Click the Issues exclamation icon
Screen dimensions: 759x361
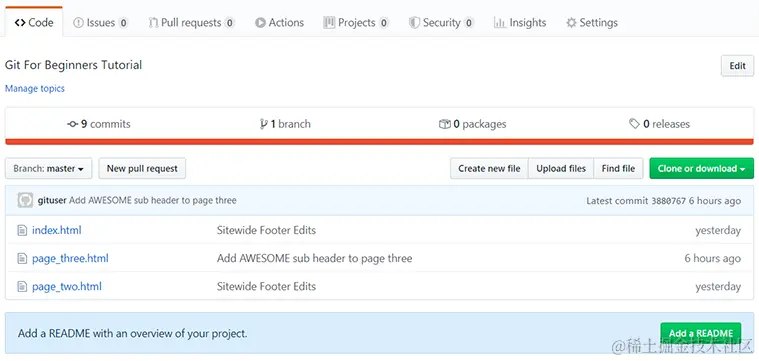[x=78, y=22]
